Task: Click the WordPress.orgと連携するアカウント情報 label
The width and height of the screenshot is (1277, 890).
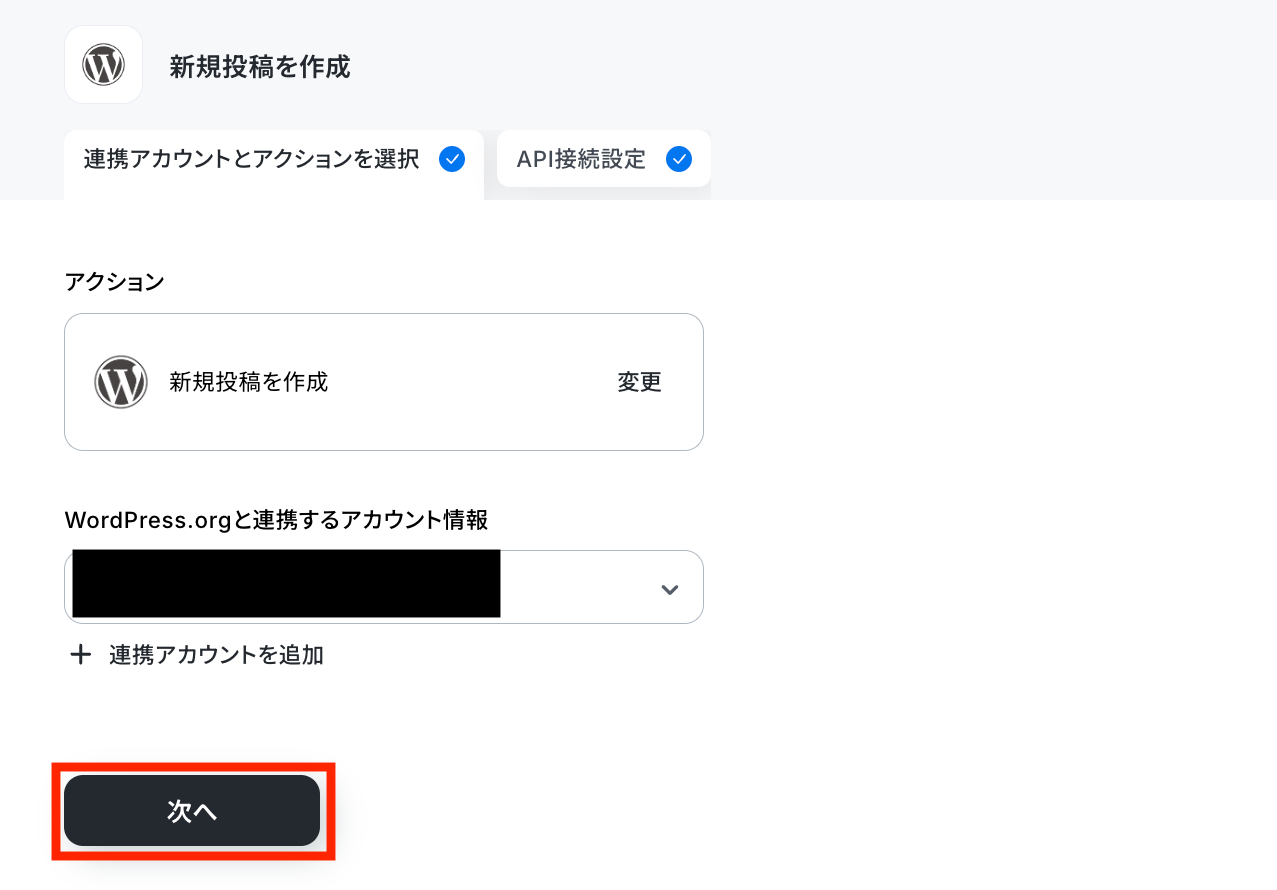Action: pyautogui.click(x=276, y=520)
